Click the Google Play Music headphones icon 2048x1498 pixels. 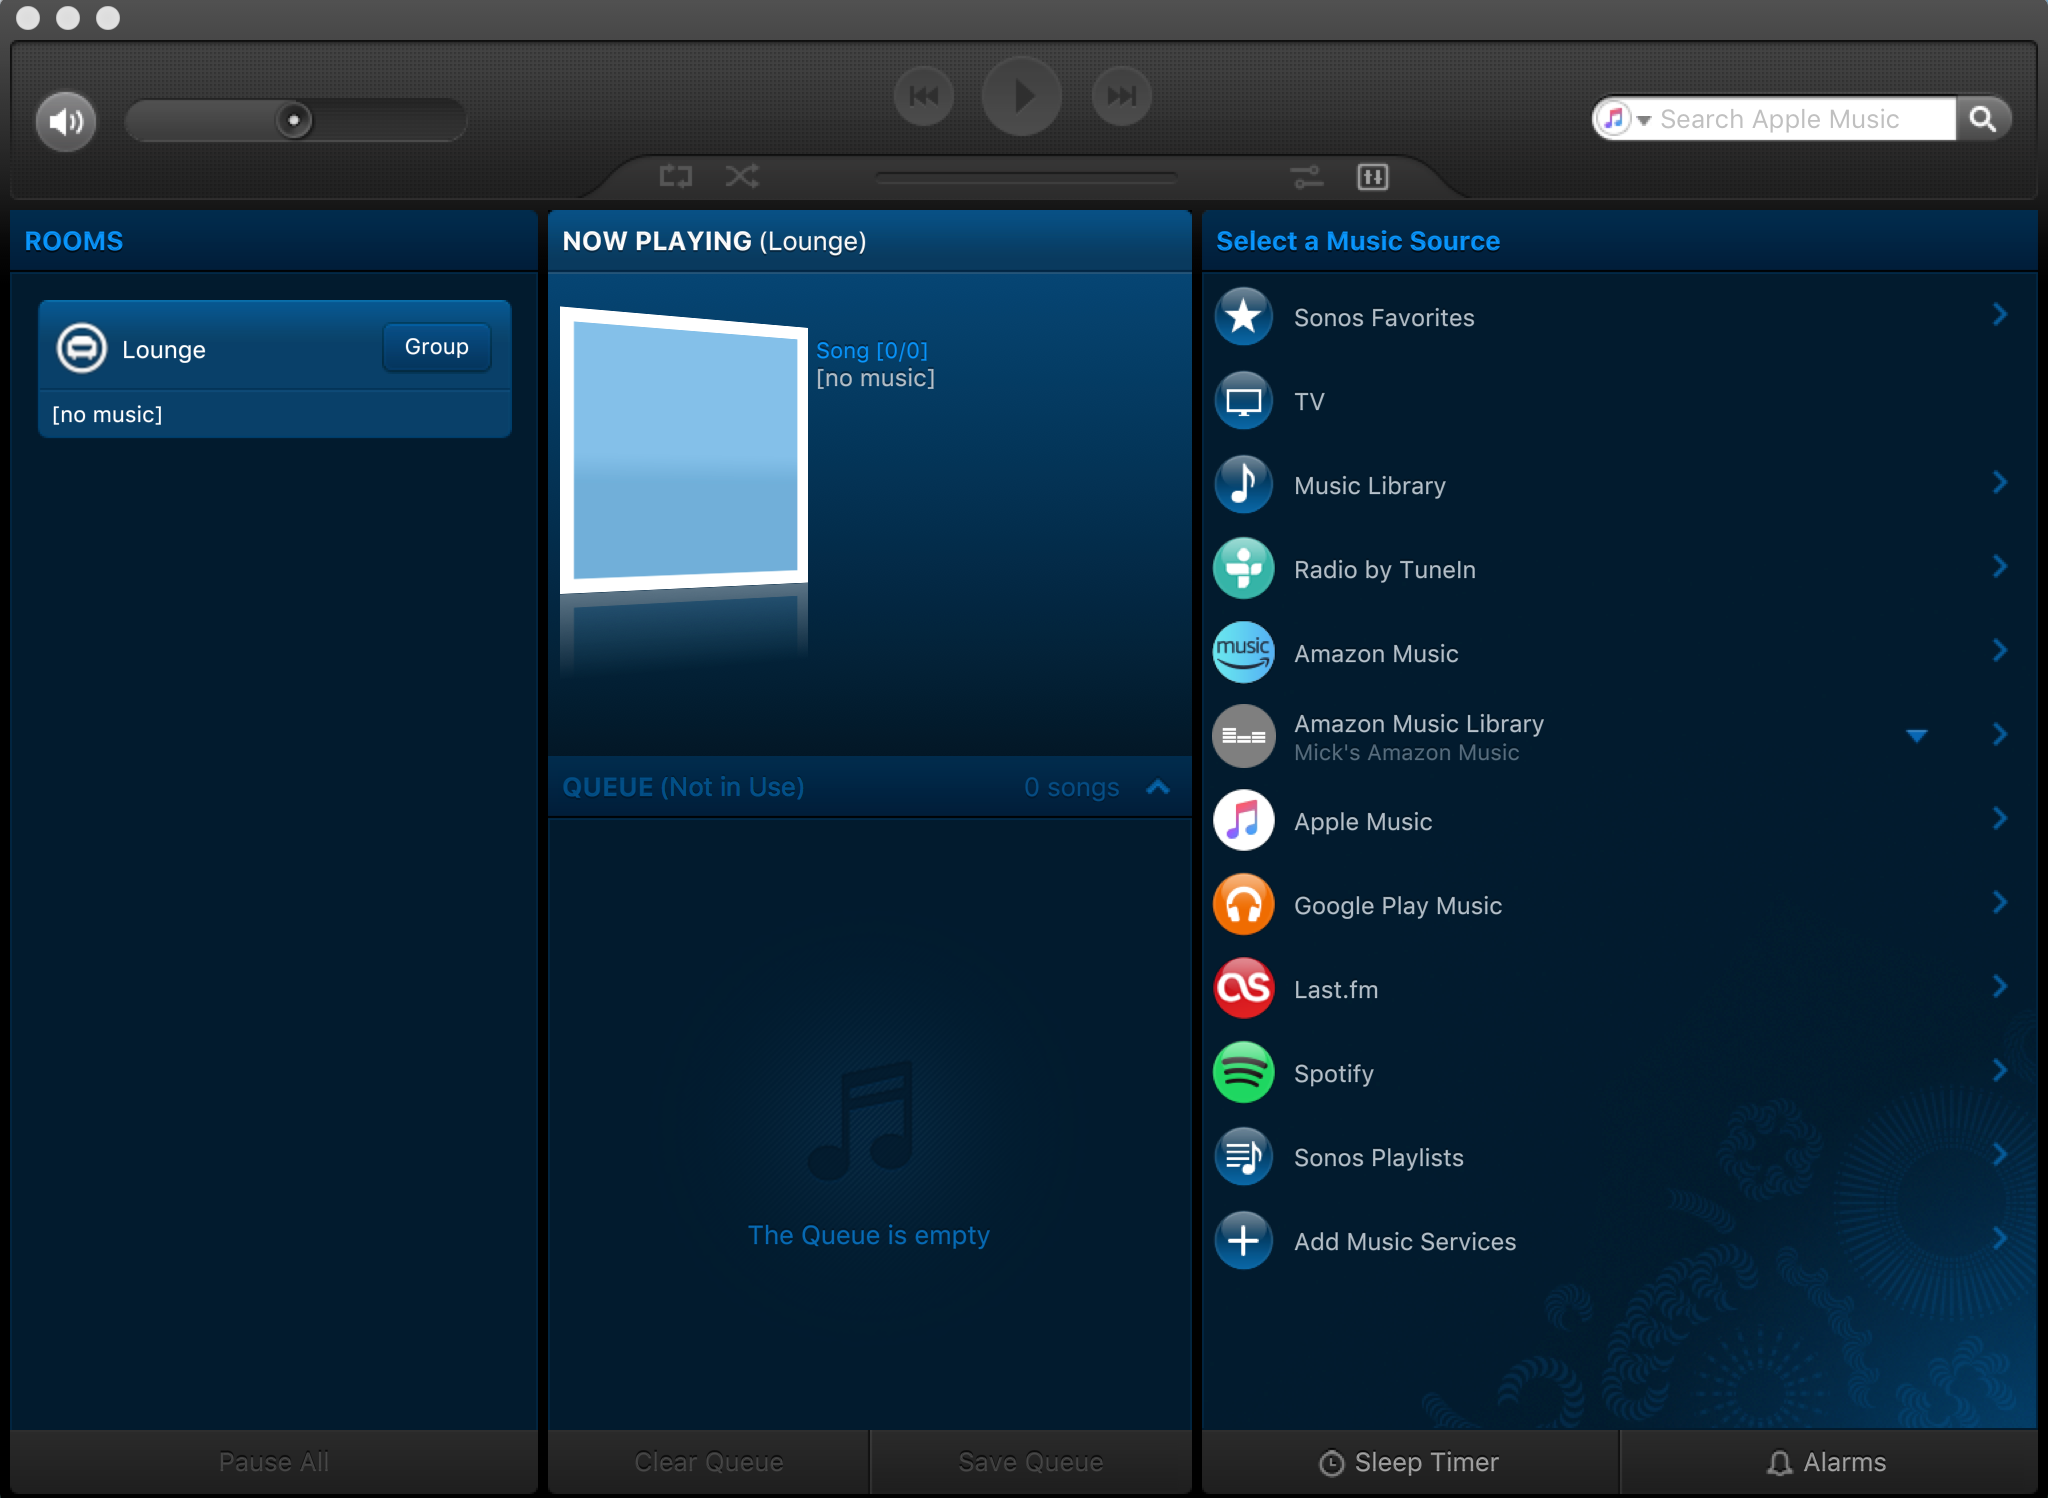(1243, 904)
